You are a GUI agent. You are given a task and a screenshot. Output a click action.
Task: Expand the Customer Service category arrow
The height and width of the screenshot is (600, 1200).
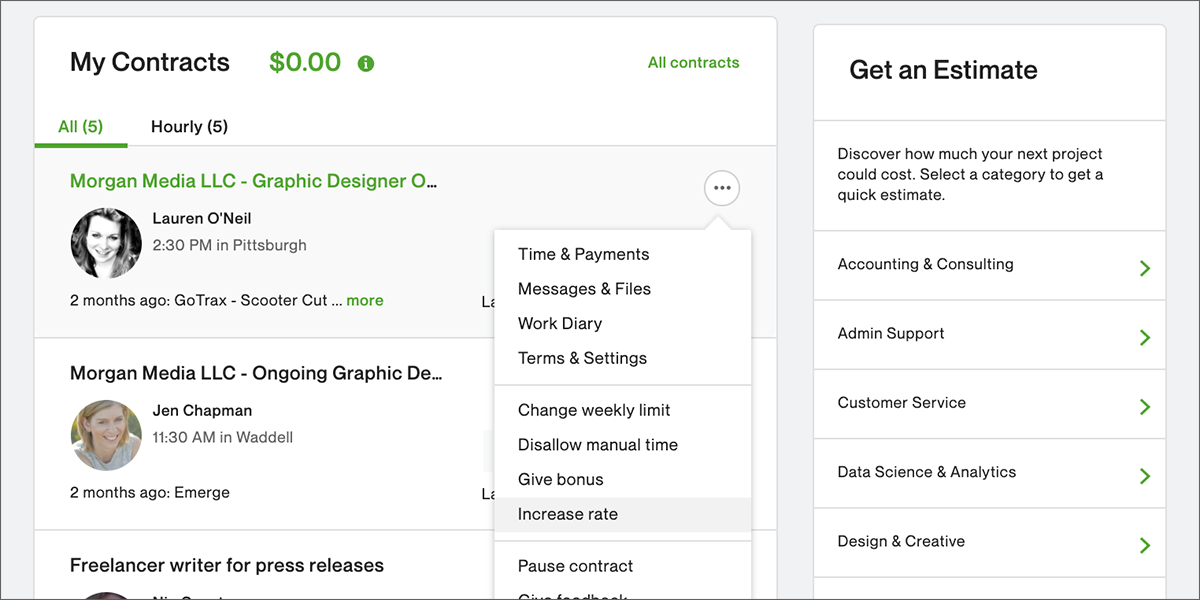click(1145, 407)
